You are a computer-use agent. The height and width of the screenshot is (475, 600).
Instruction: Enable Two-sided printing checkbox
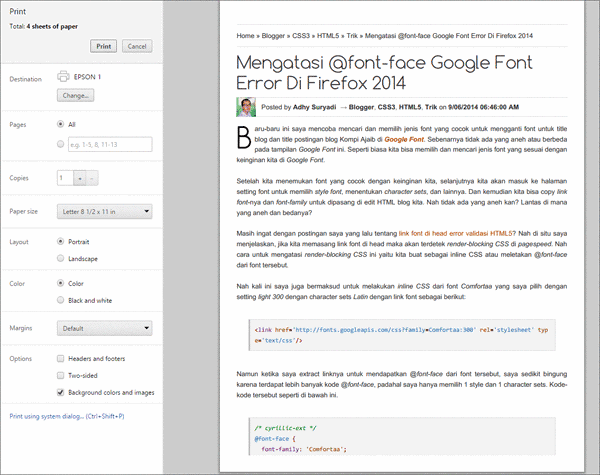click(x=60, y=375)
